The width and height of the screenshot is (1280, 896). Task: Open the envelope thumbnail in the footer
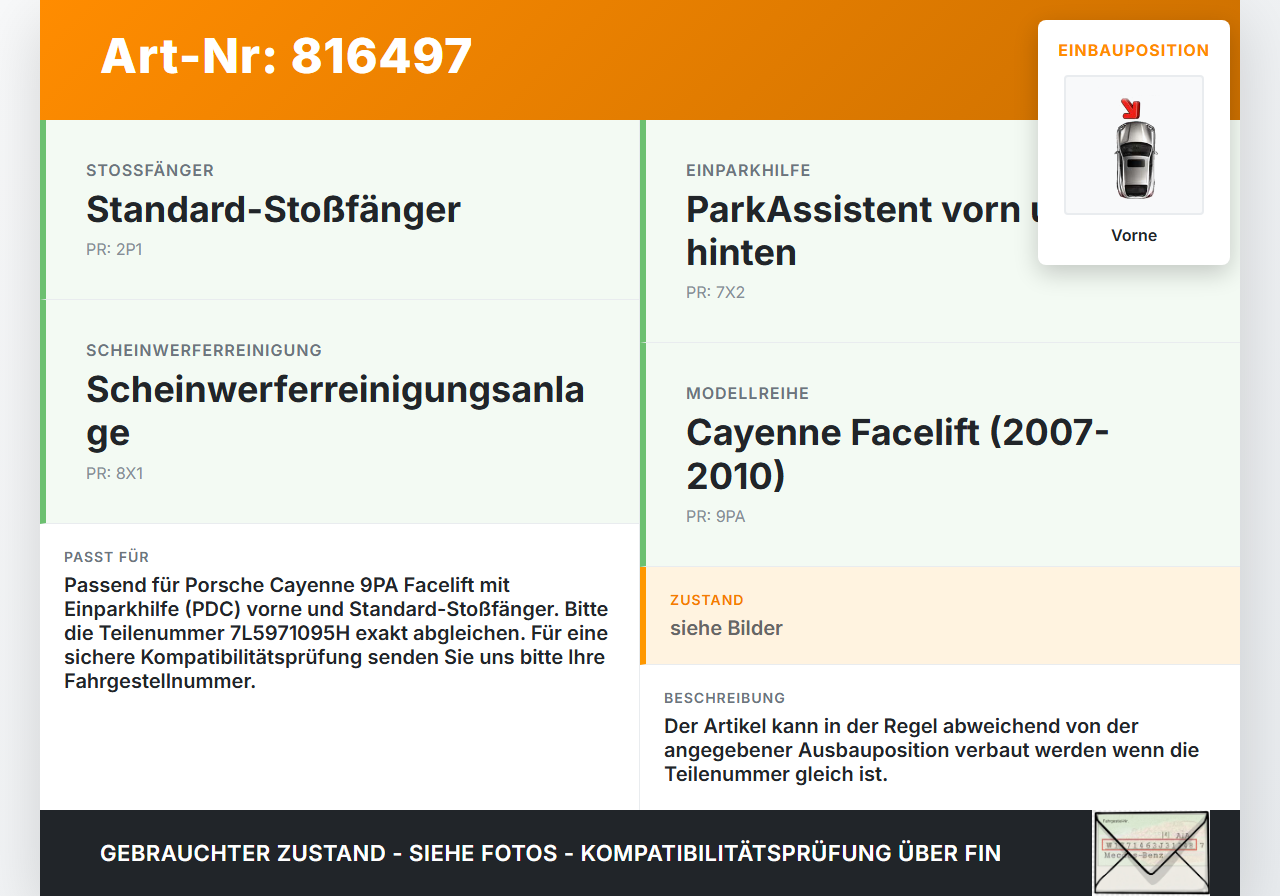1151,852
